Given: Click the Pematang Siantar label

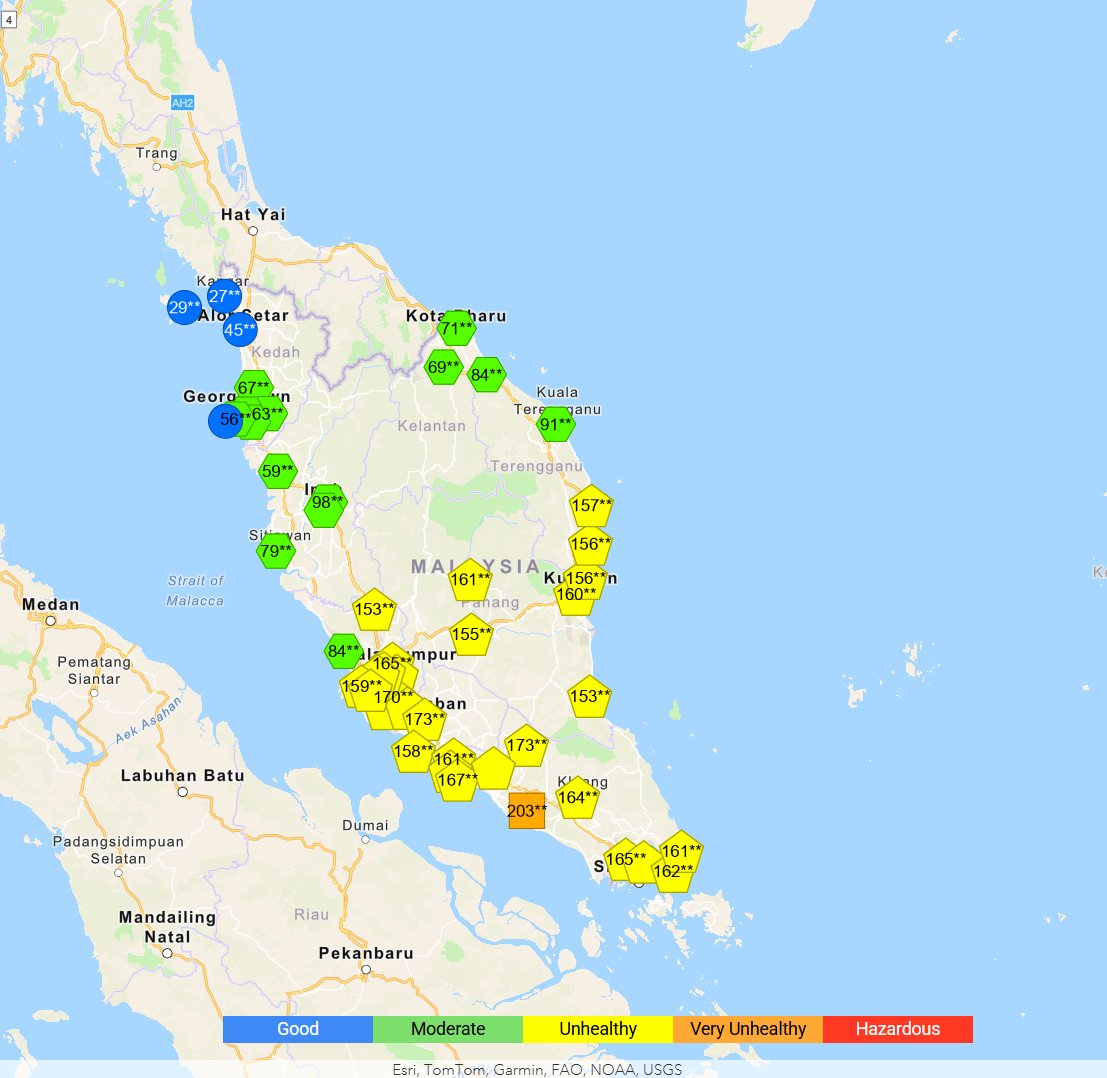Looking at the screenshot, I should [94, 671].
